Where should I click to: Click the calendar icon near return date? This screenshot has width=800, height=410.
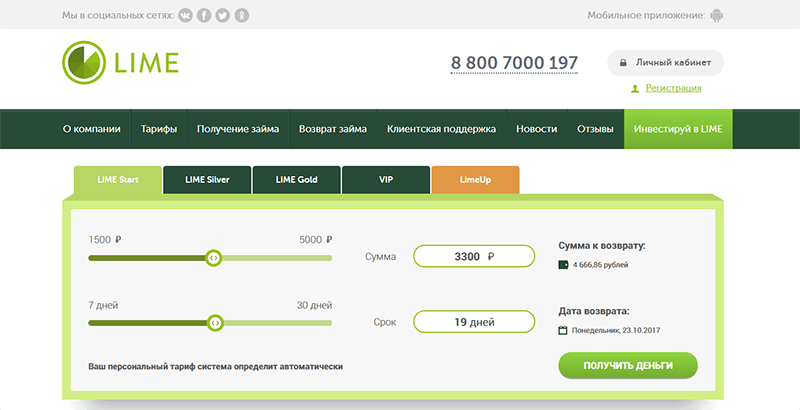pyautogui.click(x=563, y=330)
